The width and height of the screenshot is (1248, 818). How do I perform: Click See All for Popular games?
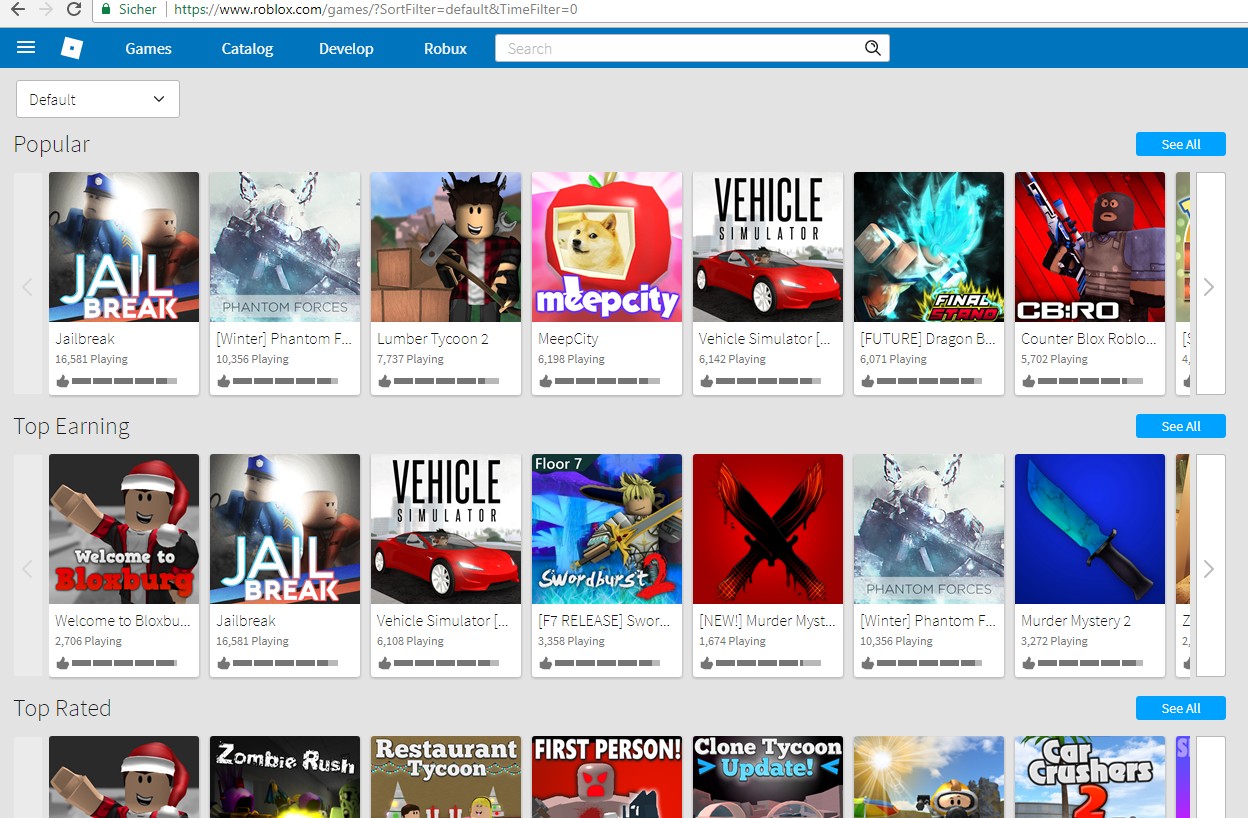[1181, 144]
